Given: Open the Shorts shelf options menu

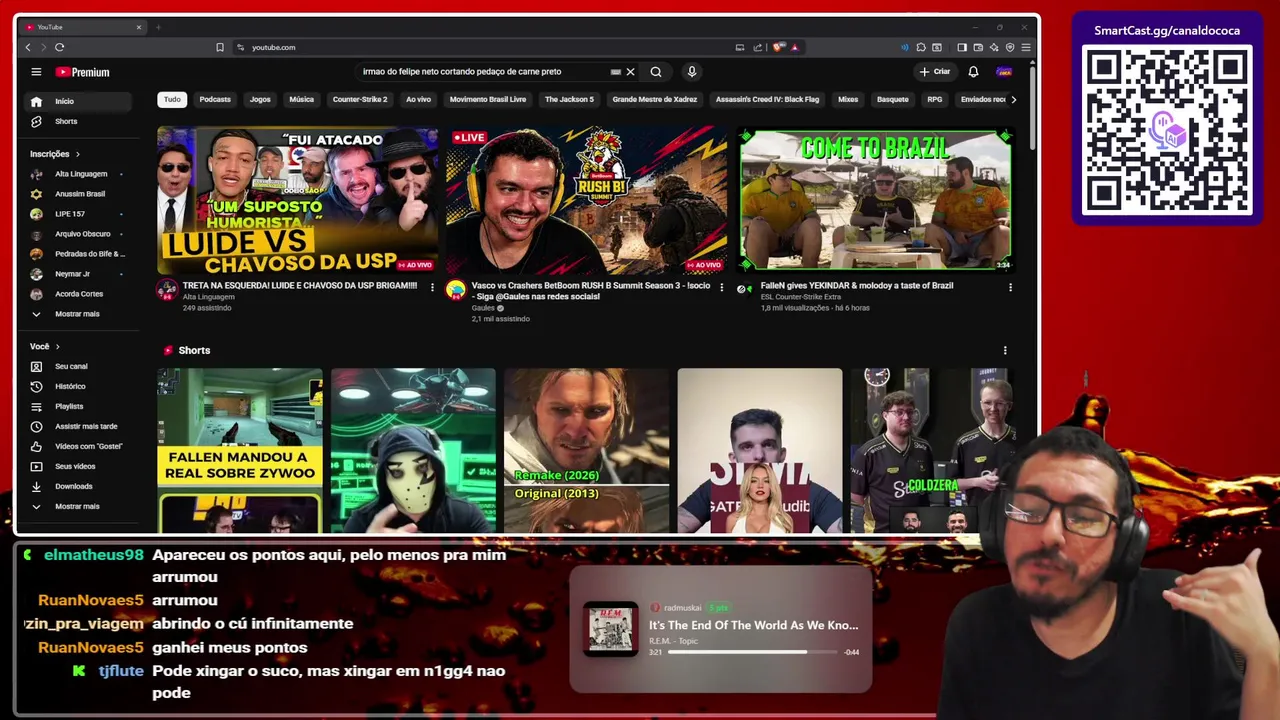Looking at the screenshot, I should [x=1005, y=350].
